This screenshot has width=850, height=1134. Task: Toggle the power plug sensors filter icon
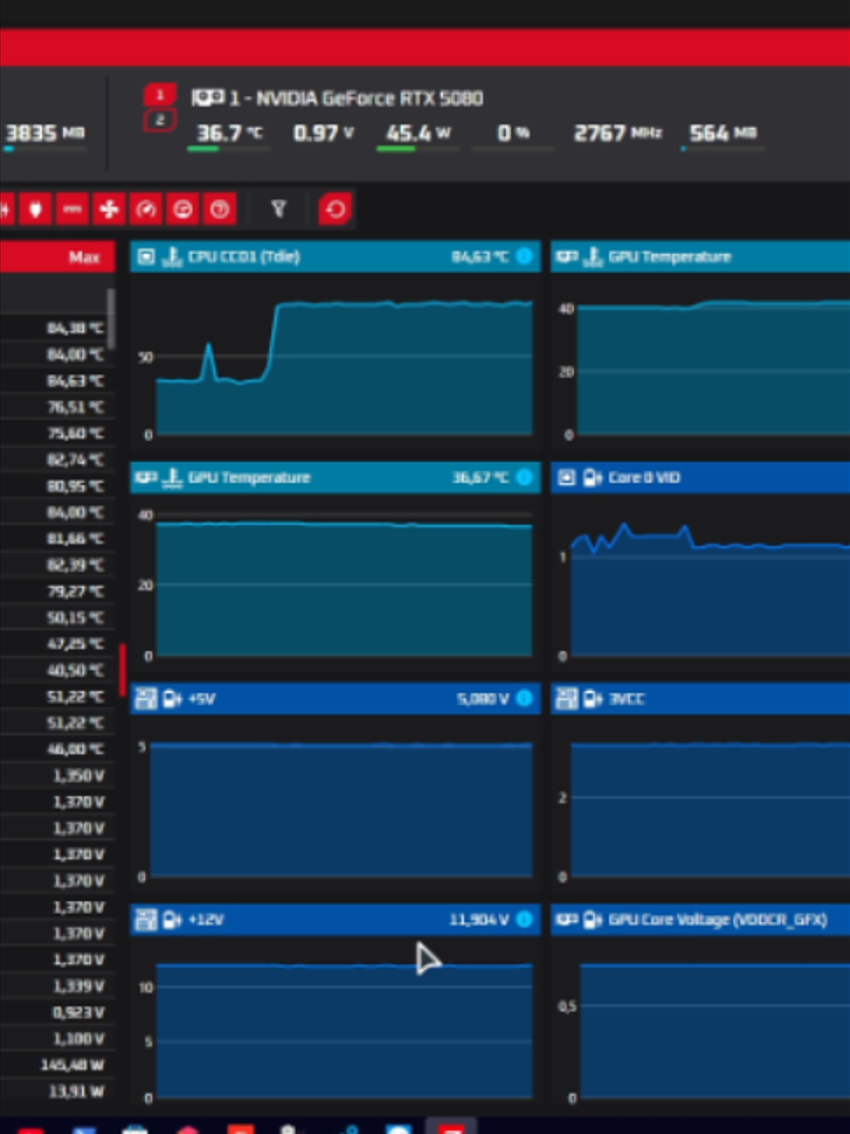(35, 210)
